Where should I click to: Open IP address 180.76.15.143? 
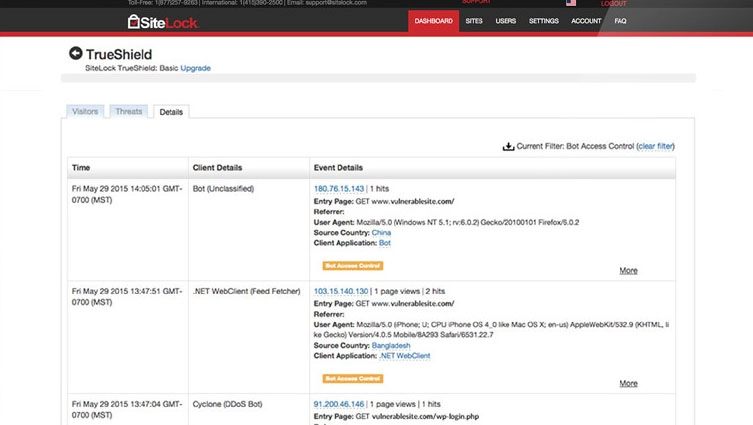pos(339,189)
